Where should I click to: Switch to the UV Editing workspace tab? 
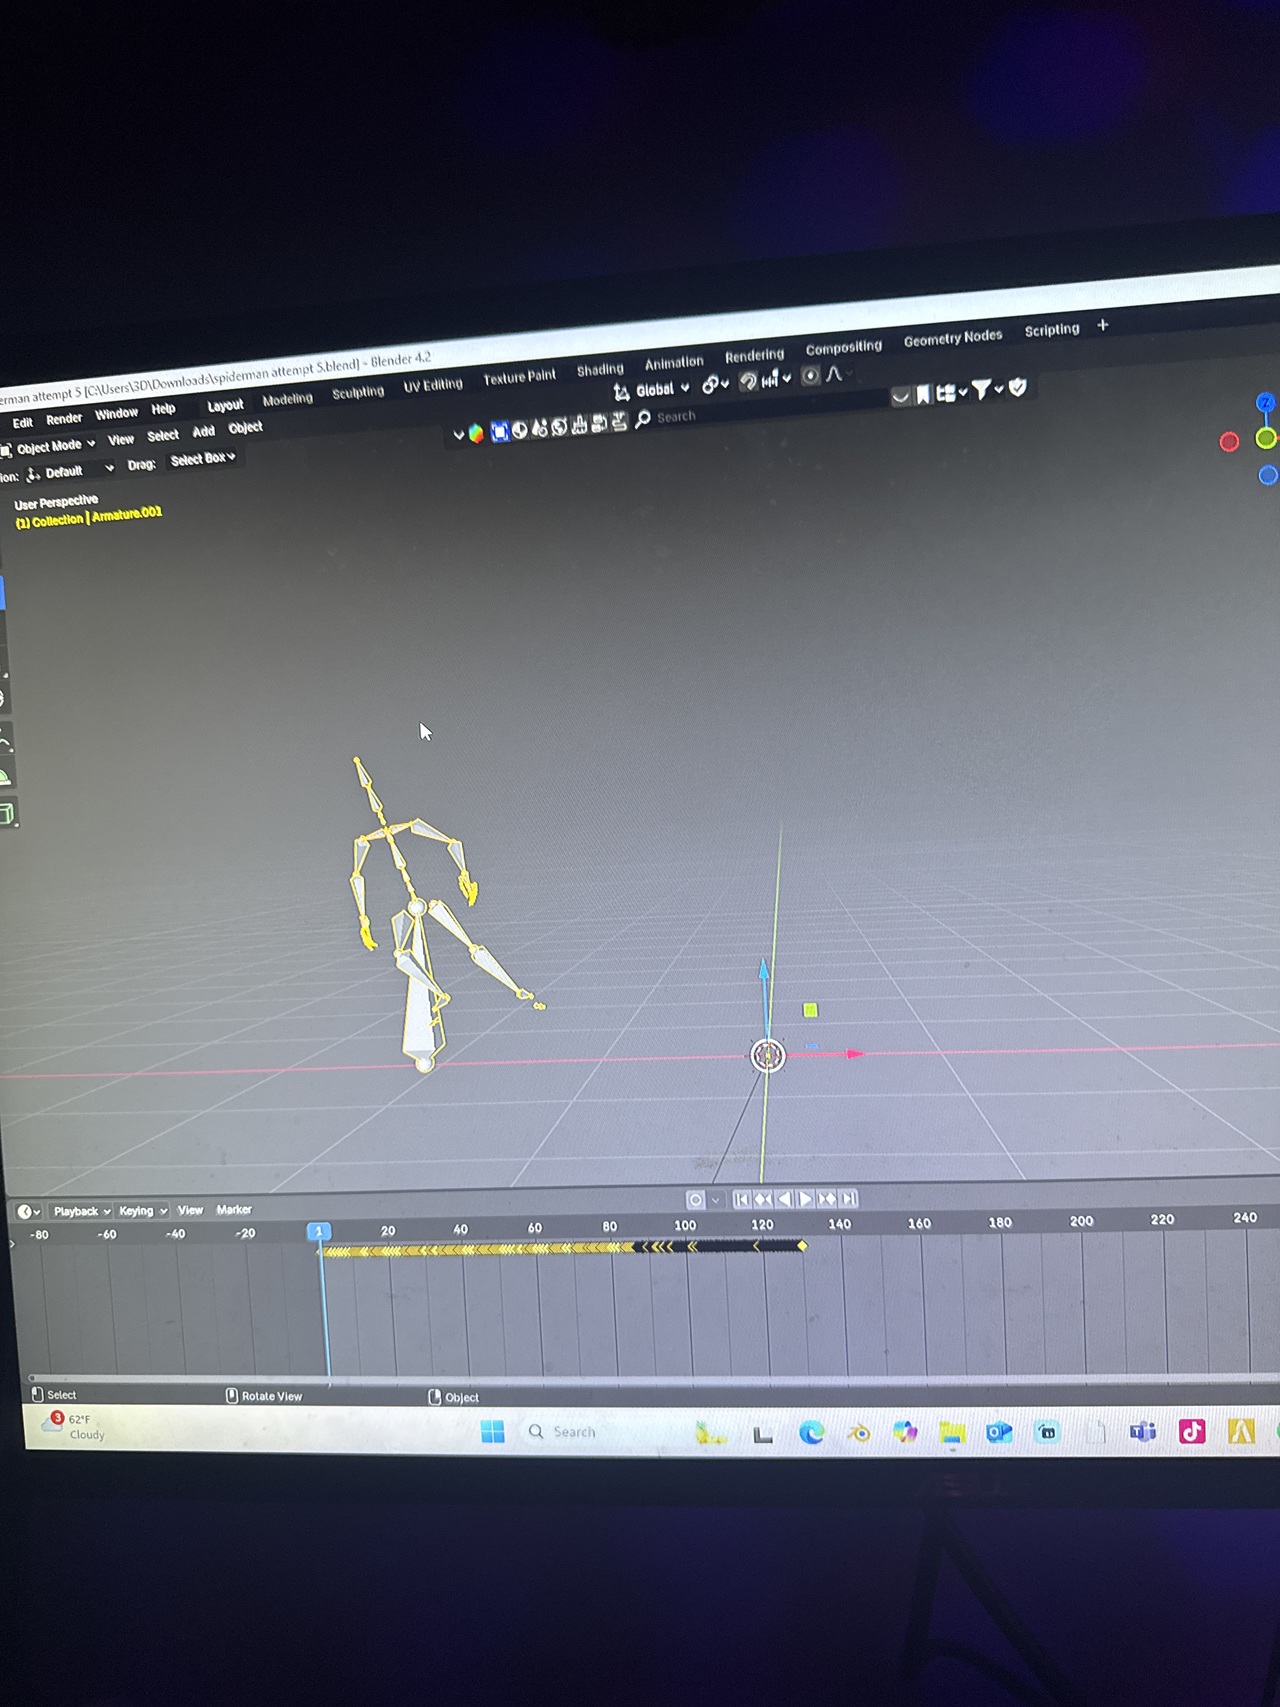(x=433, y=385)
